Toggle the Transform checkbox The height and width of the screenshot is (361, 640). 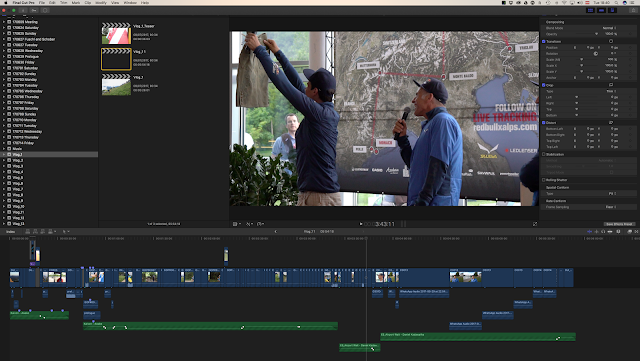click(544, 42)
